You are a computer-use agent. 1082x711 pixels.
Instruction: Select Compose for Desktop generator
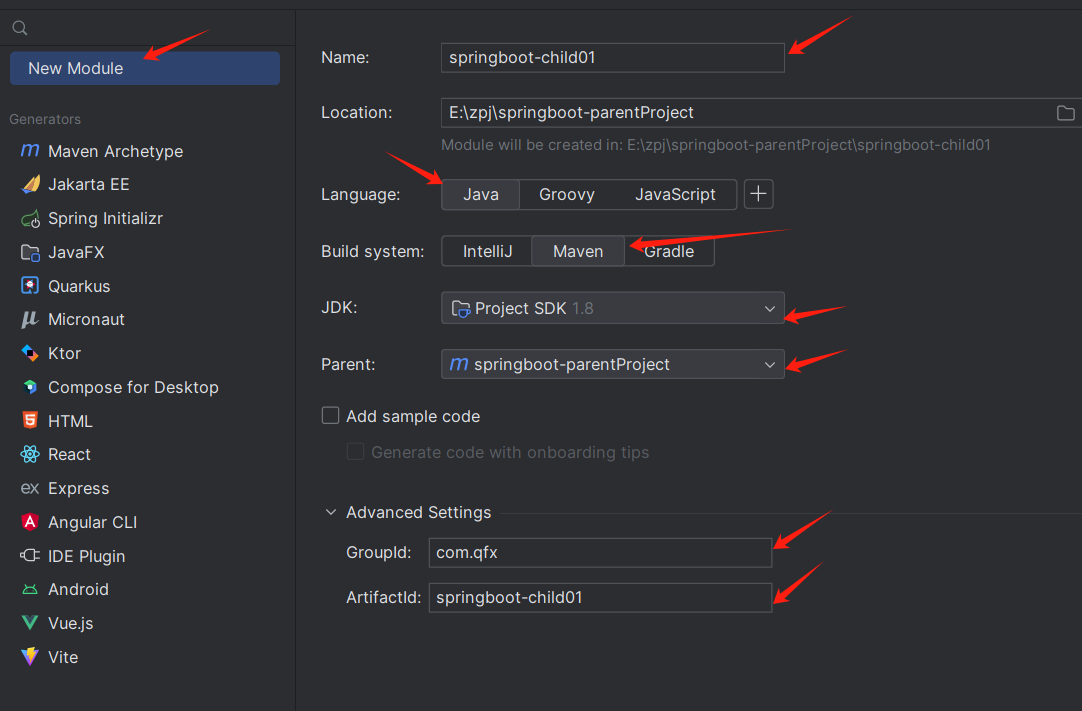132,387
